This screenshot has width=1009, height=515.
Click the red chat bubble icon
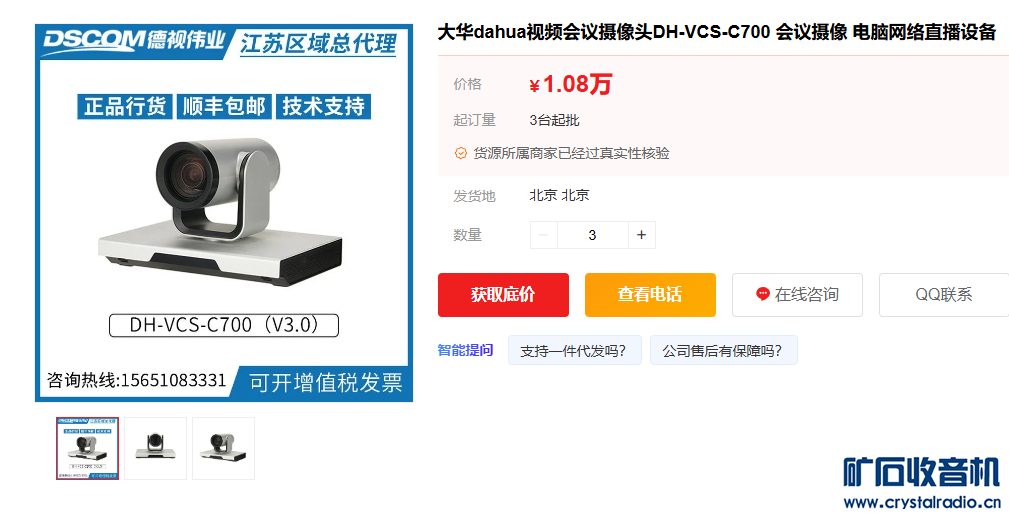763,294
